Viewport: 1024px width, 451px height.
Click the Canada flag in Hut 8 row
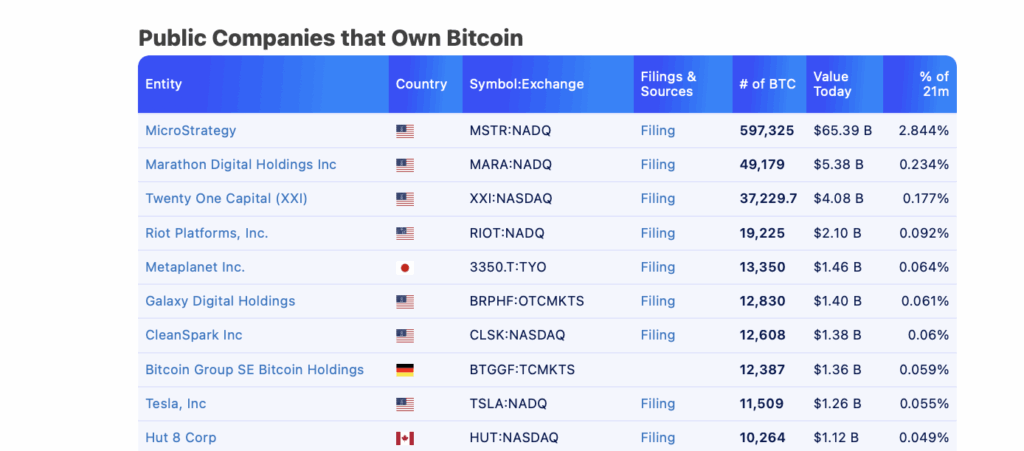pyautogui.click(x=405, y=438)
